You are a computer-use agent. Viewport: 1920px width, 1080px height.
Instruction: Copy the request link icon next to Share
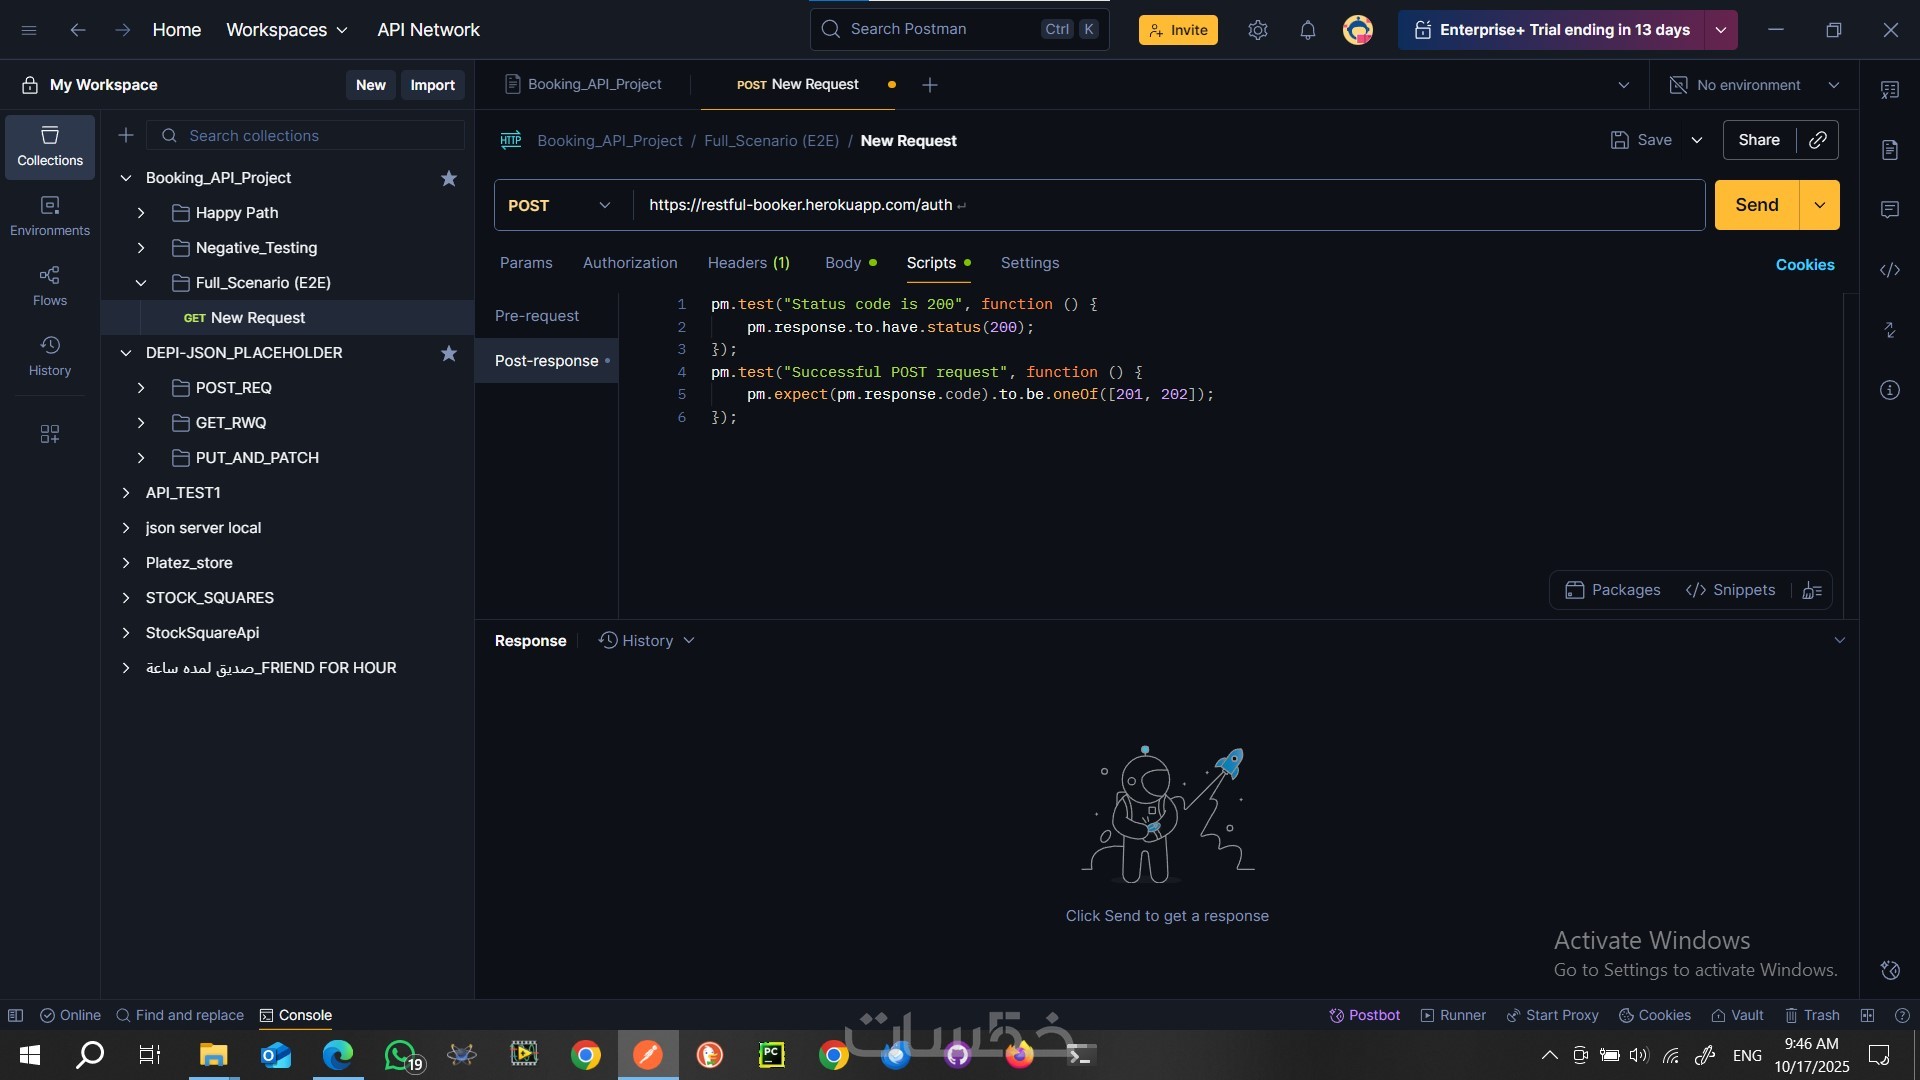[x=1818, y=140]
